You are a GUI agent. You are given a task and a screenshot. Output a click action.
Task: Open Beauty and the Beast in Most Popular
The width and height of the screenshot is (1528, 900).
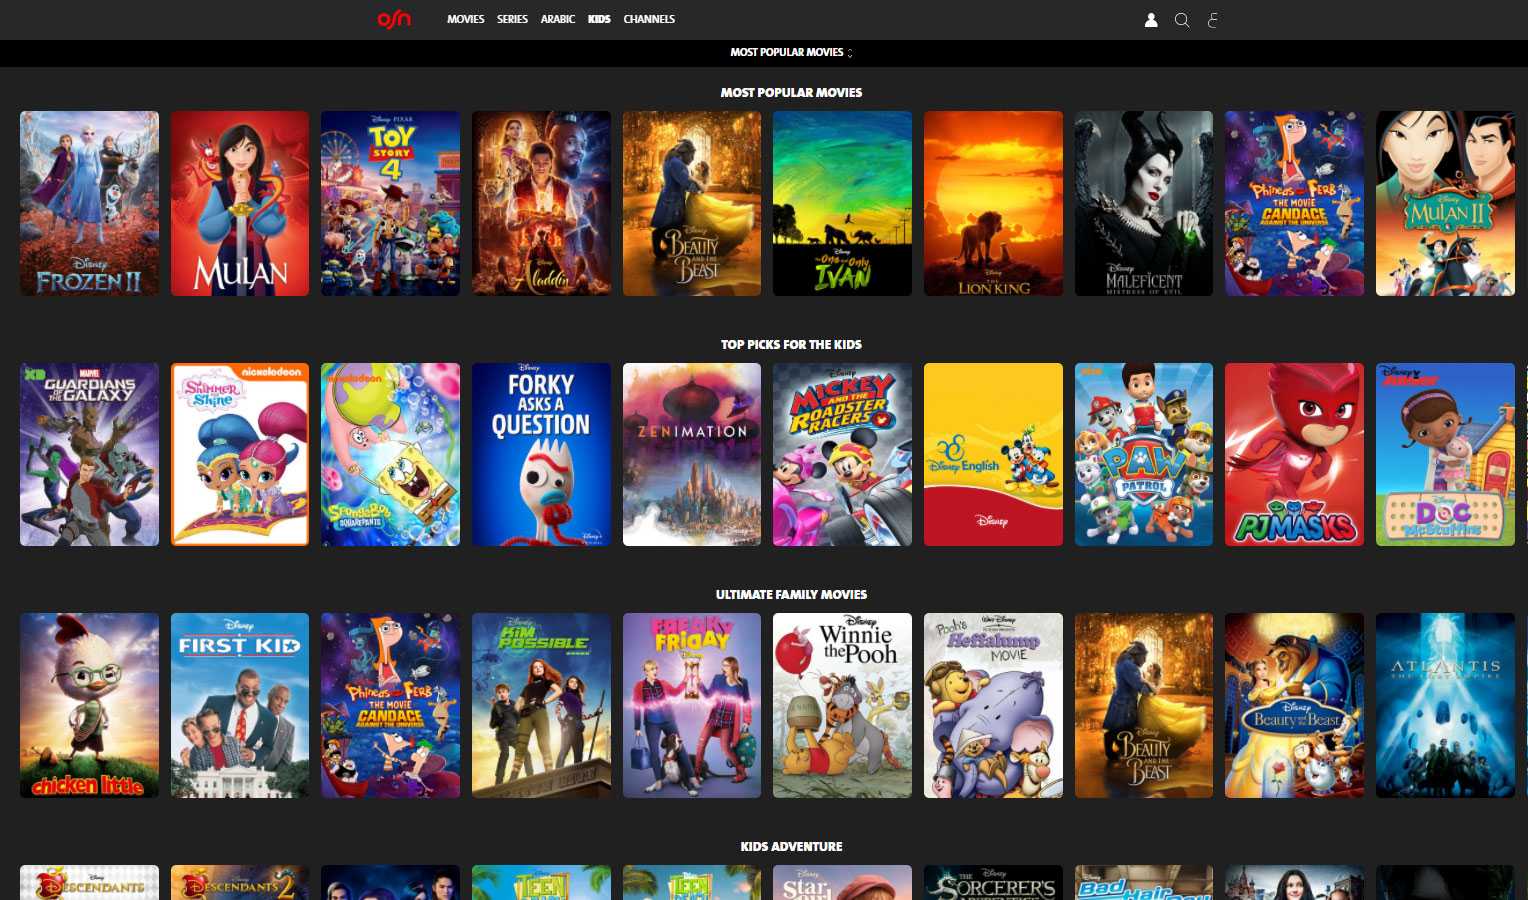692,203
